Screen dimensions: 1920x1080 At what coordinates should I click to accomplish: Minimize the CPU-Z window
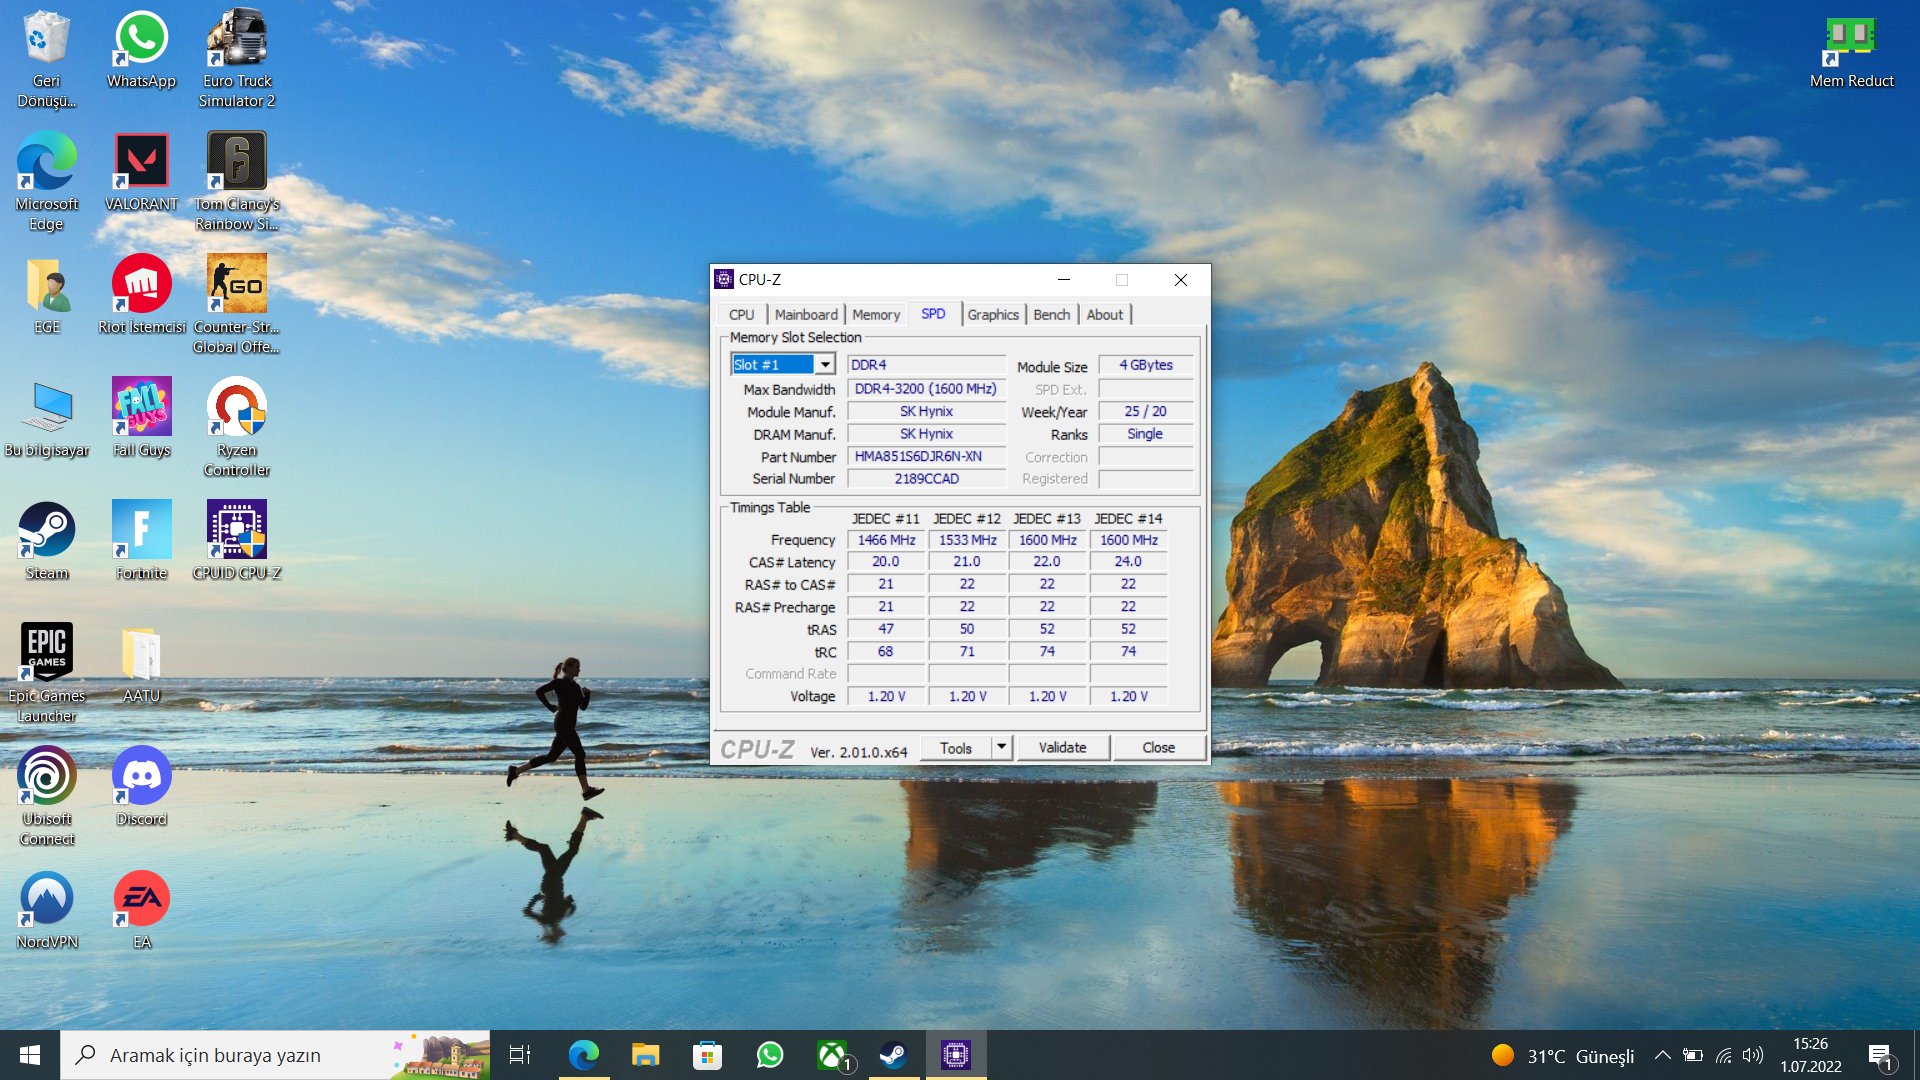[x=1064, y=280]
